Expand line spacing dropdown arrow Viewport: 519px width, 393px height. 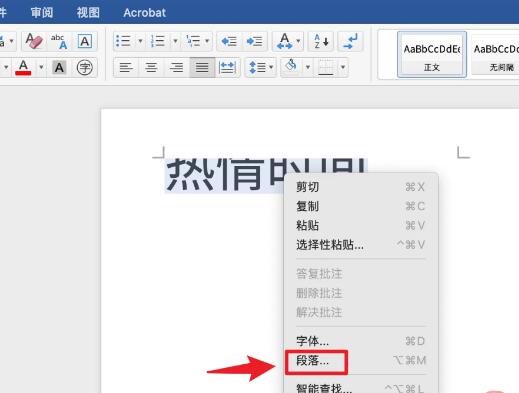(271, 68)
